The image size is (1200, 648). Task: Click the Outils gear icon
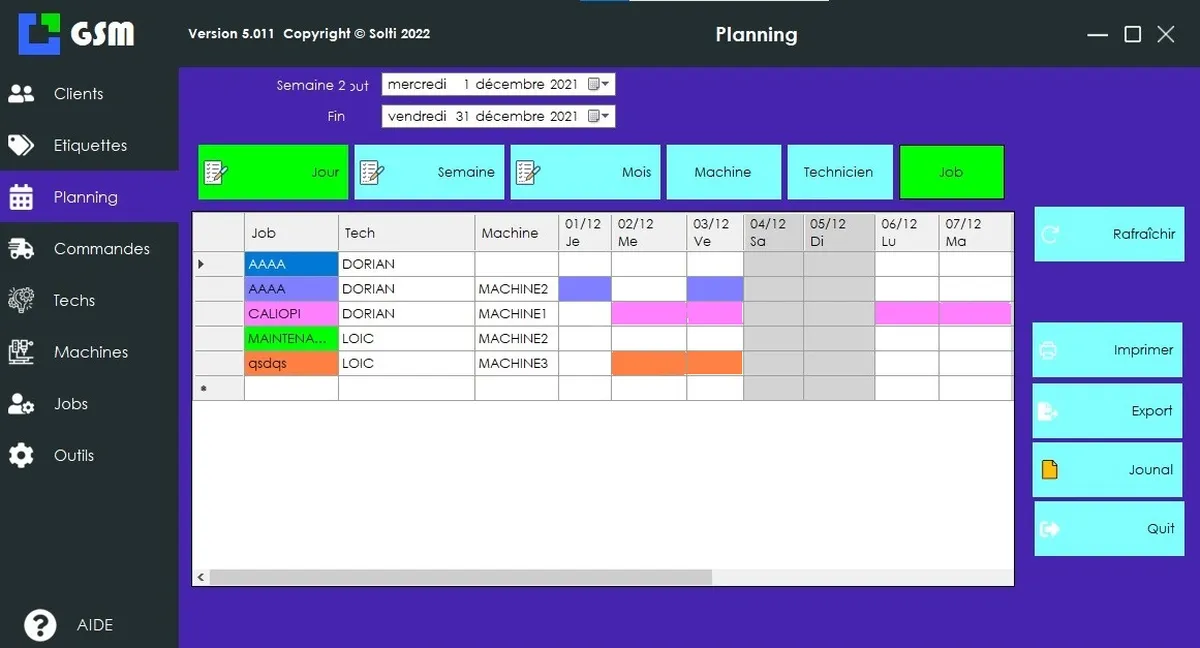click(x=21, y=456)
